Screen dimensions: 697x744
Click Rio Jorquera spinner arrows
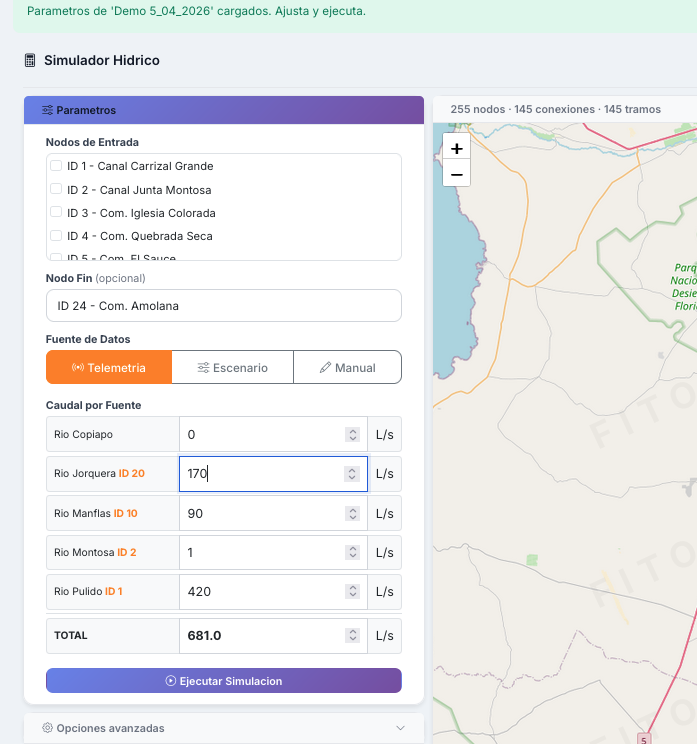352,474
